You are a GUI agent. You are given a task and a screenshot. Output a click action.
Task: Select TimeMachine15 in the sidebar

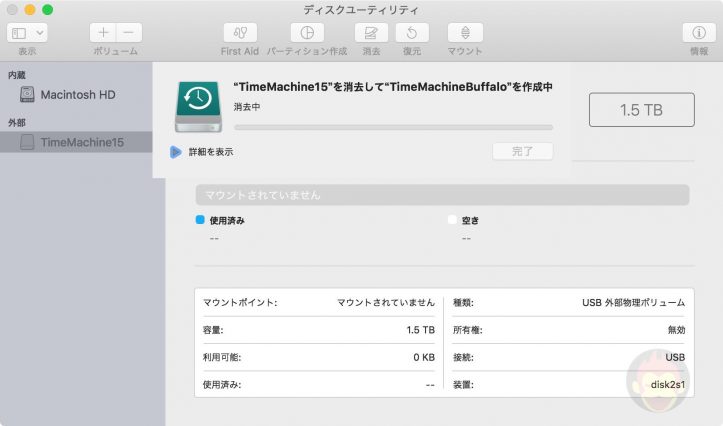point(76,142)
